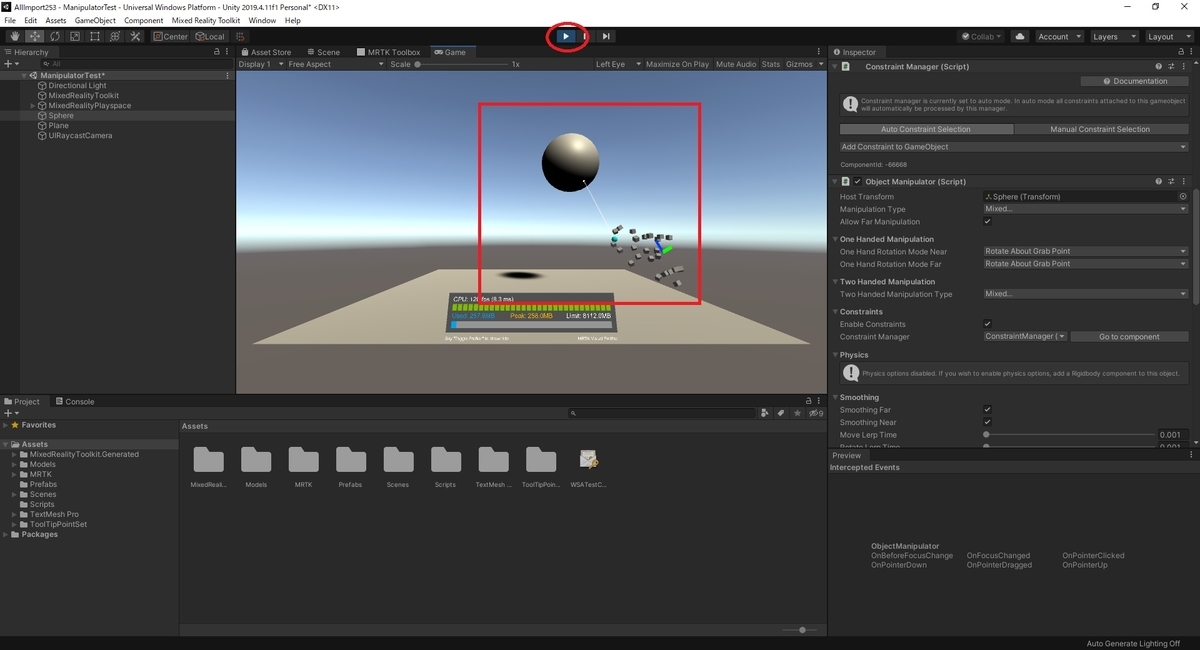Switch to the MRTK Toolbox tab
Screen dimensions: 1200x650
pyautogui.click(x=390, y=52)
